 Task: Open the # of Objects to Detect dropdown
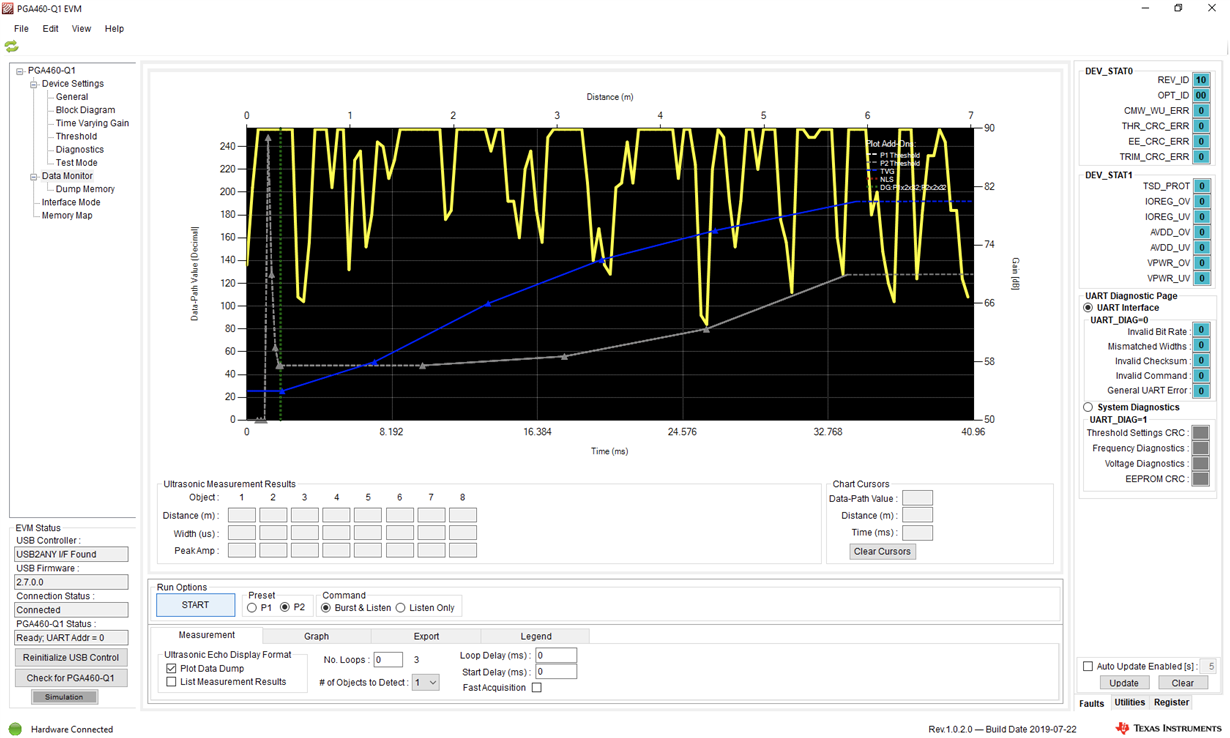426,682
